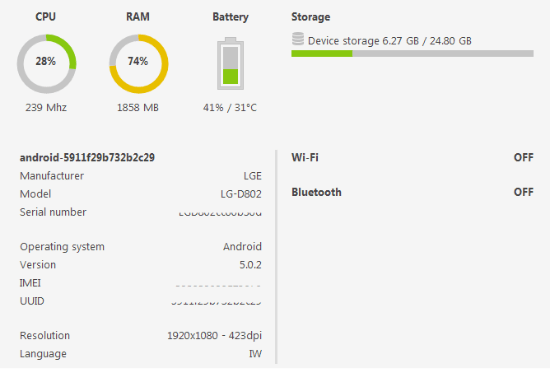Click the Android version 5.0.2 value
The width and height of the screenshot is (550, 370).
tap(250, 265)
